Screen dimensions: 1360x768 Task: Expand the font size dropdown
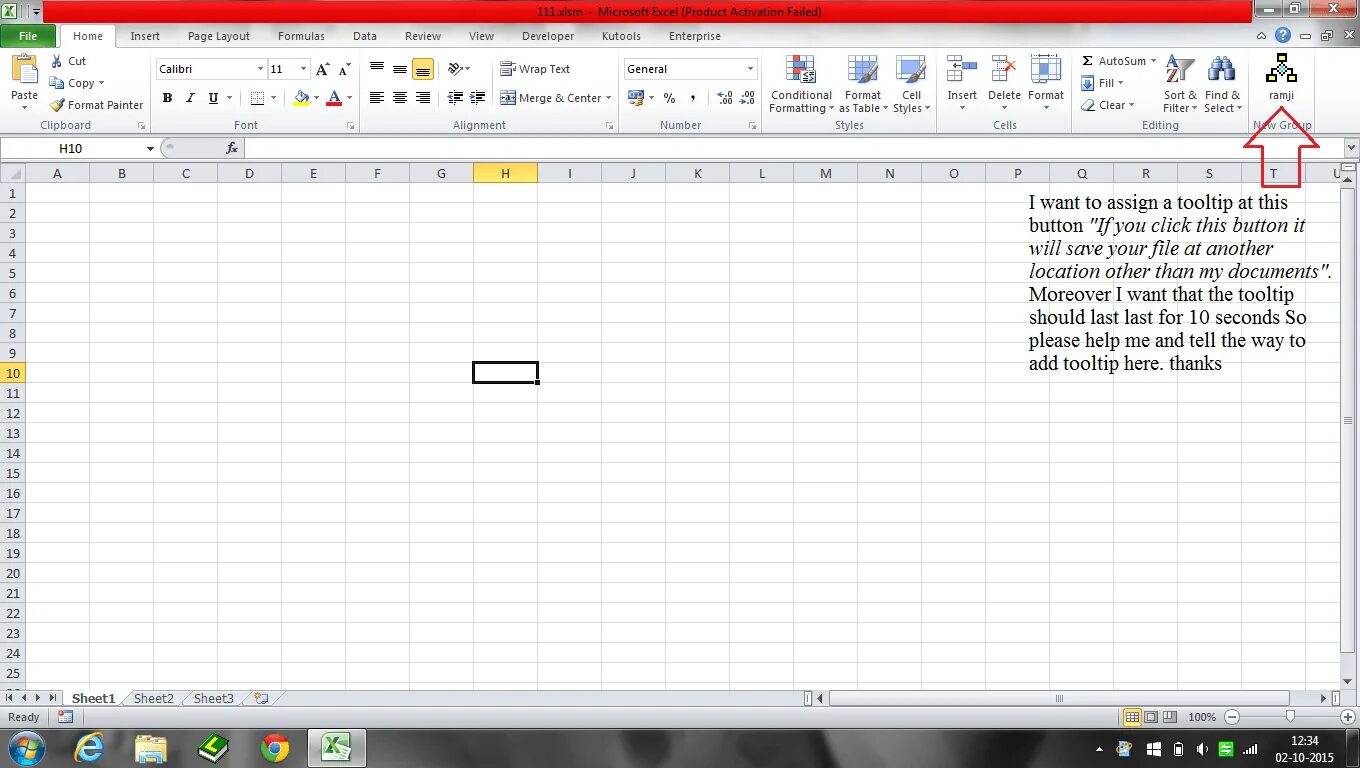[x=304, y=69]
